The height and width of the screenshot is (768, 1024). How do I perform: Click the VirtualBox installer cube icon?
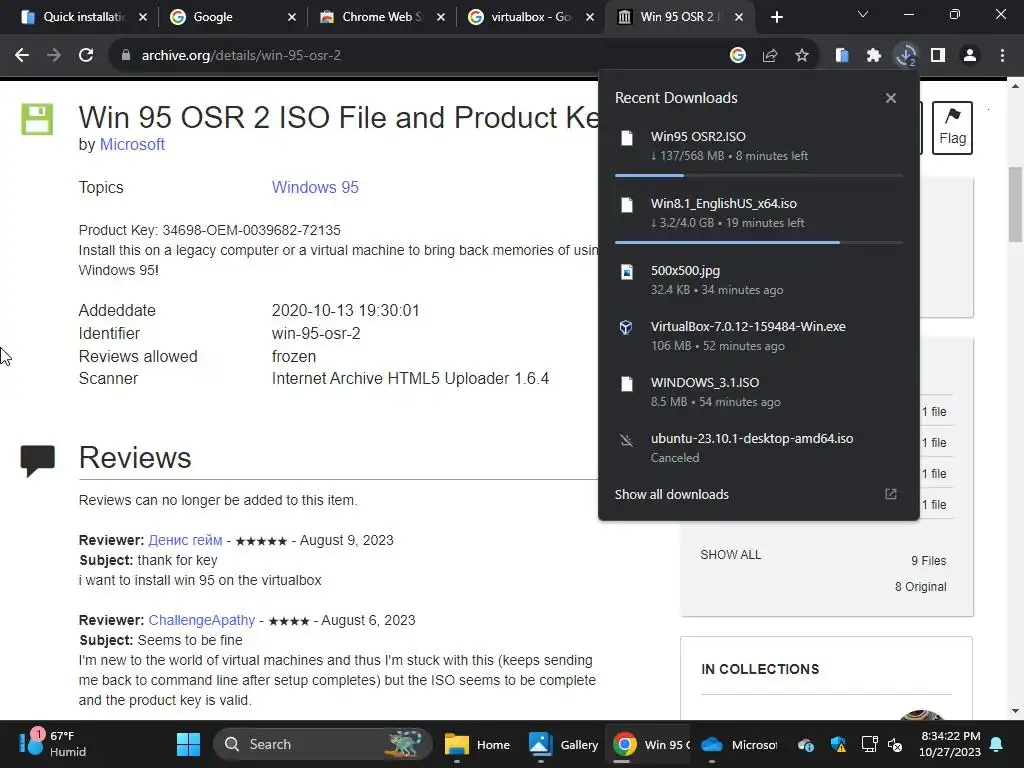point(626,327)
